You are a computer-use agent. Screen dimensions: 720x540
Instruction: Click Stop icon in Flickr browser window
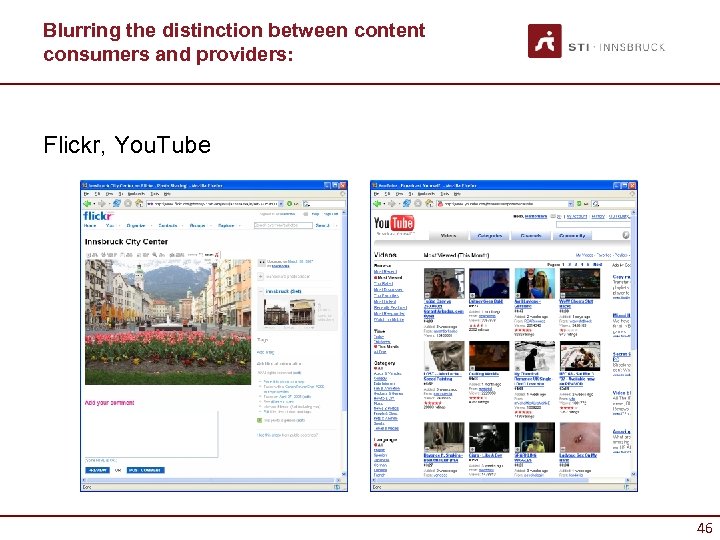128,203
